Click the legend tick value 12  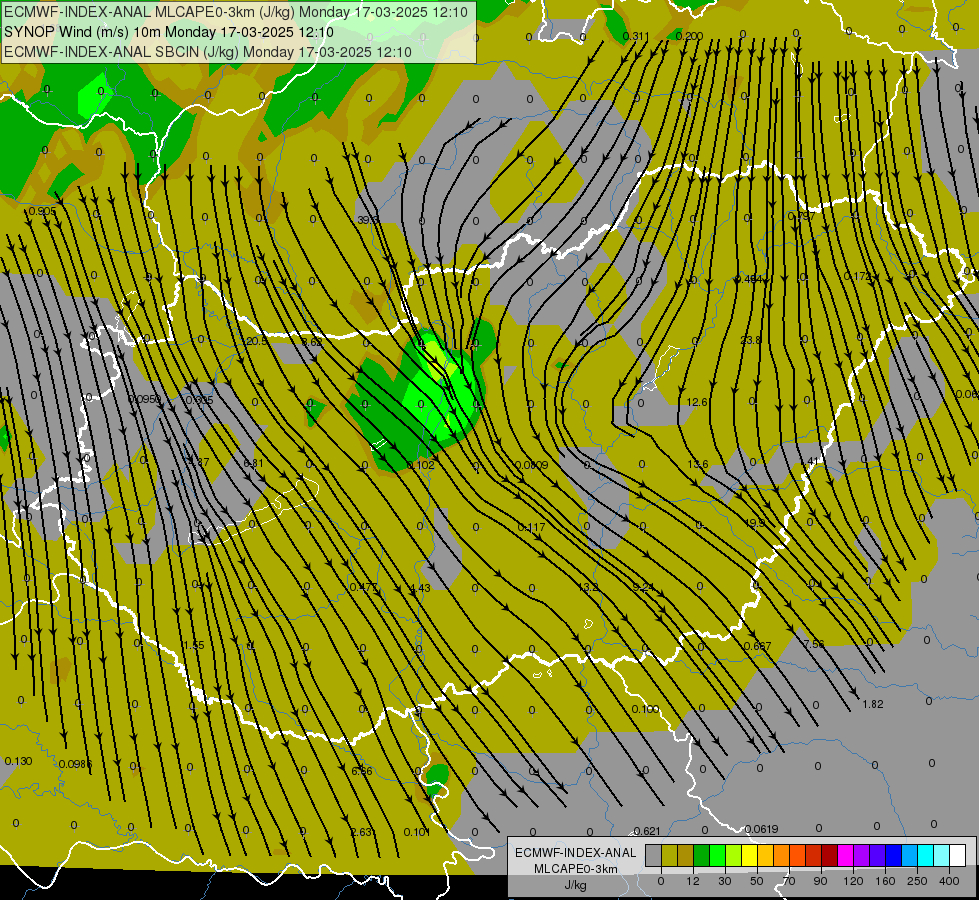tap(692, 881)
